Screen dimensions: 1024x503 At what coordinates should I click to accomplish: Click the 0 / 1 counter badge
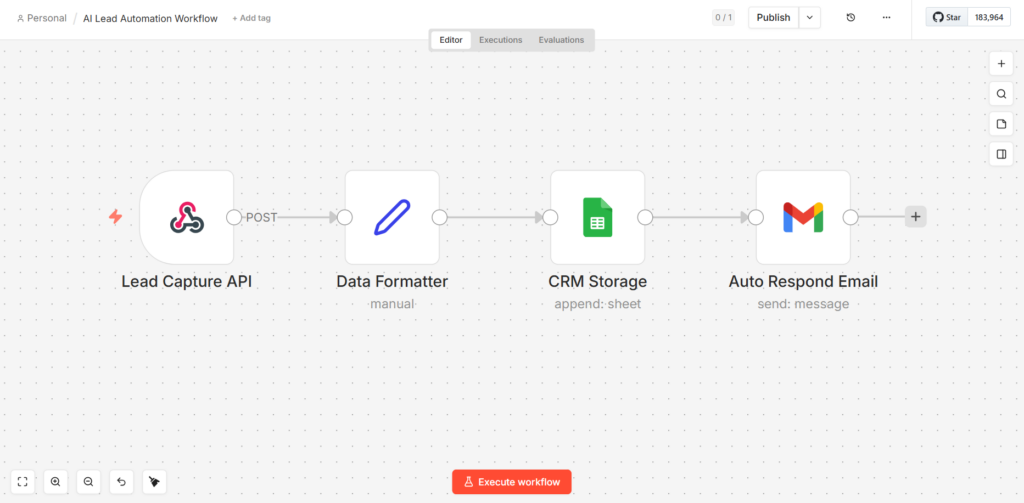723,18
